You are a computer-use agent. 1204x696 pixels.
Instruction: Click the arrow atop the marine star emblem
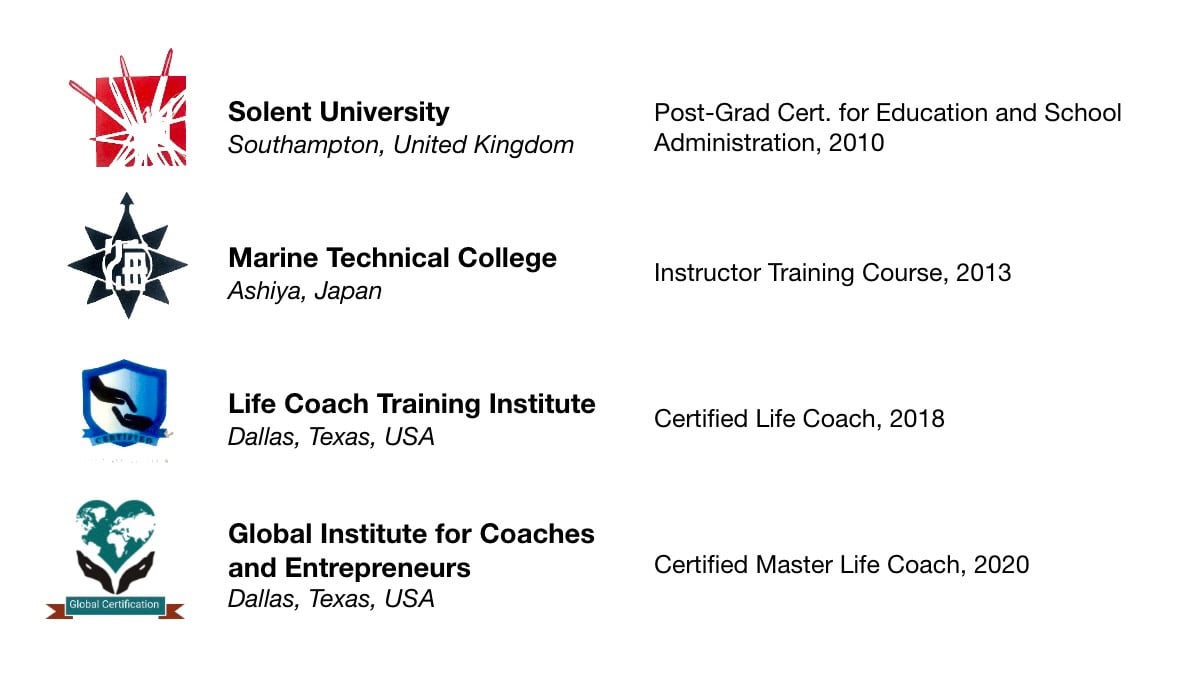pyautogui.click(x=127, y=204)
